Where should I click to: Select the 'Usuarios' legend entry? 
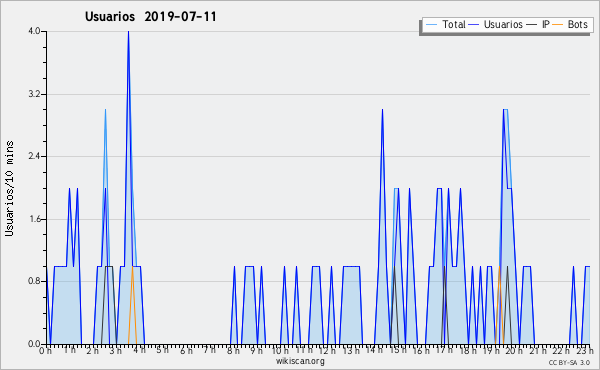pyautogui.click(x=503, y=24)
